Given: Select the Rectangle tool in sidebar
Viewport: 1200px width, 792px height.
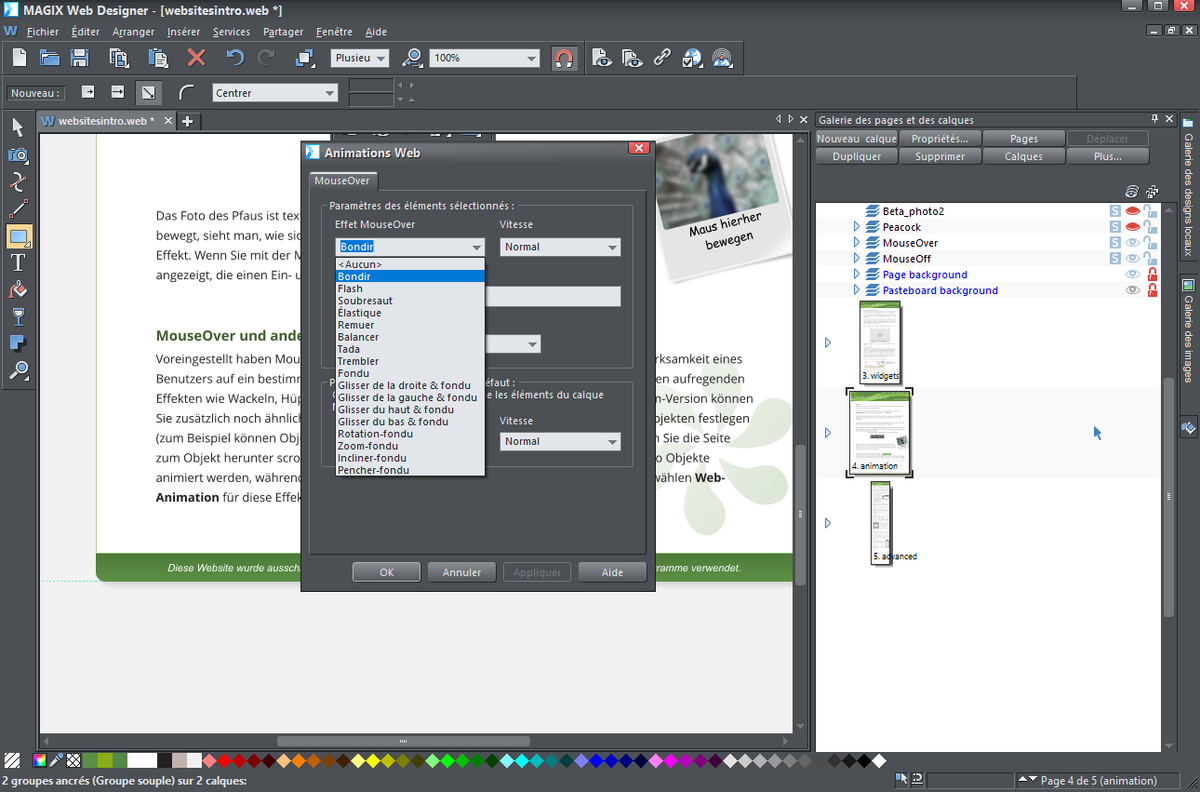Looking at the screenshot, I should tap(18, 237).
